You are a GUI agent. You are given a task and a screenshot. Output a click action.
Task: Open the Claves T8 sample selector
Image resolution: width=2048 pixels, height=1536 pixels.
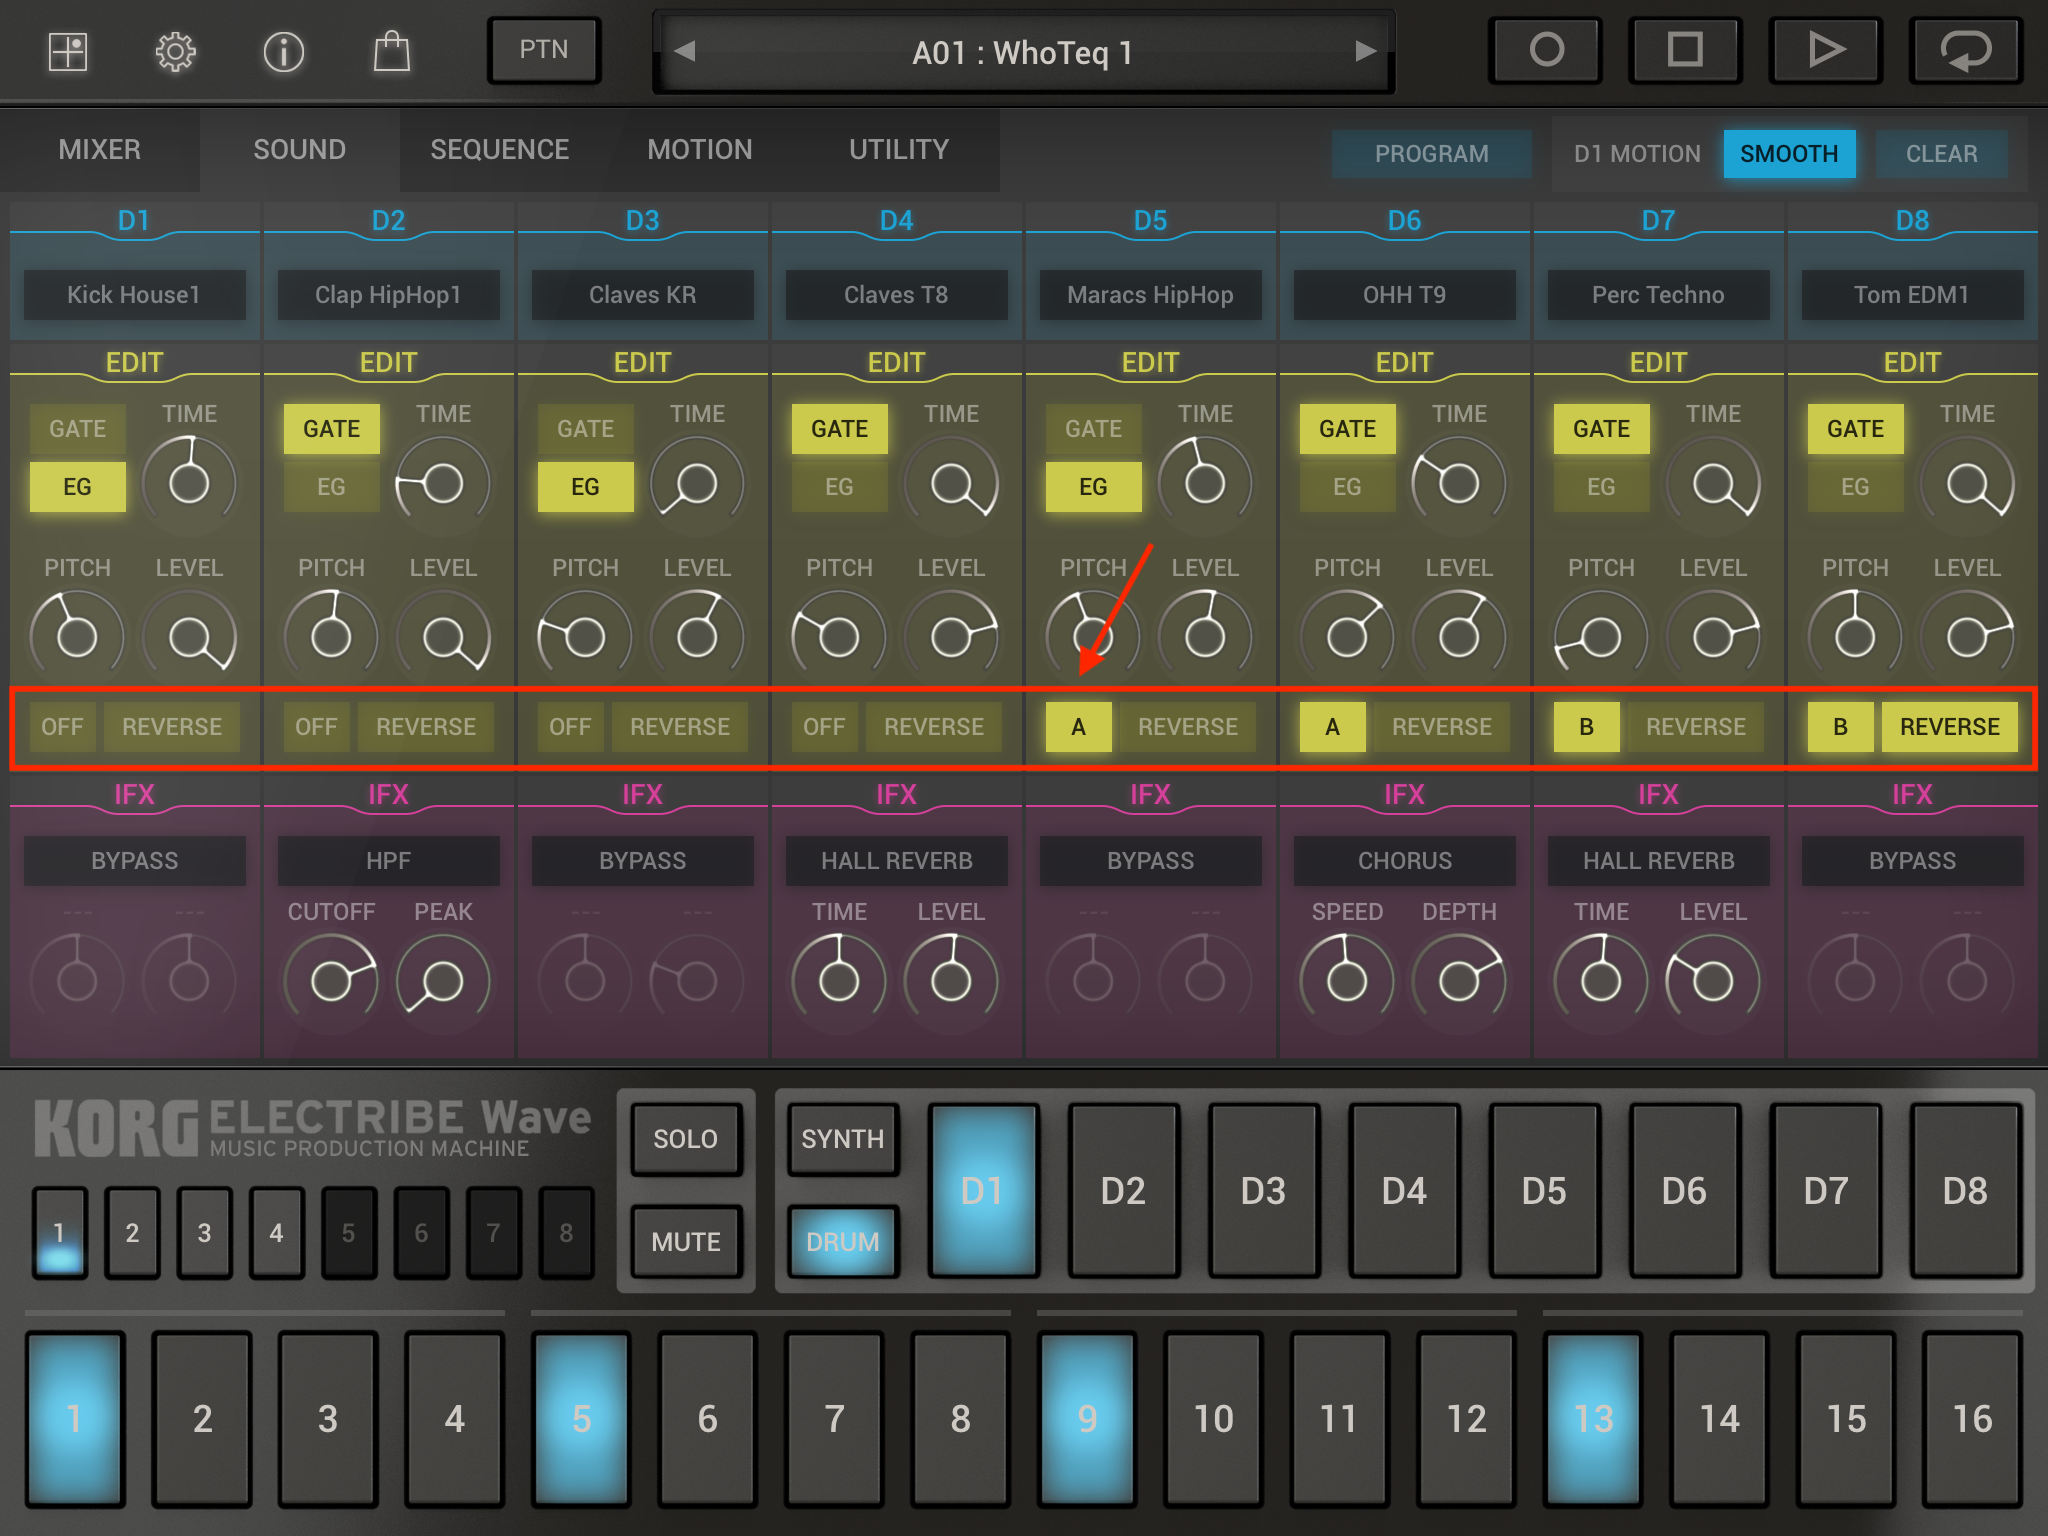pos(896,295)
